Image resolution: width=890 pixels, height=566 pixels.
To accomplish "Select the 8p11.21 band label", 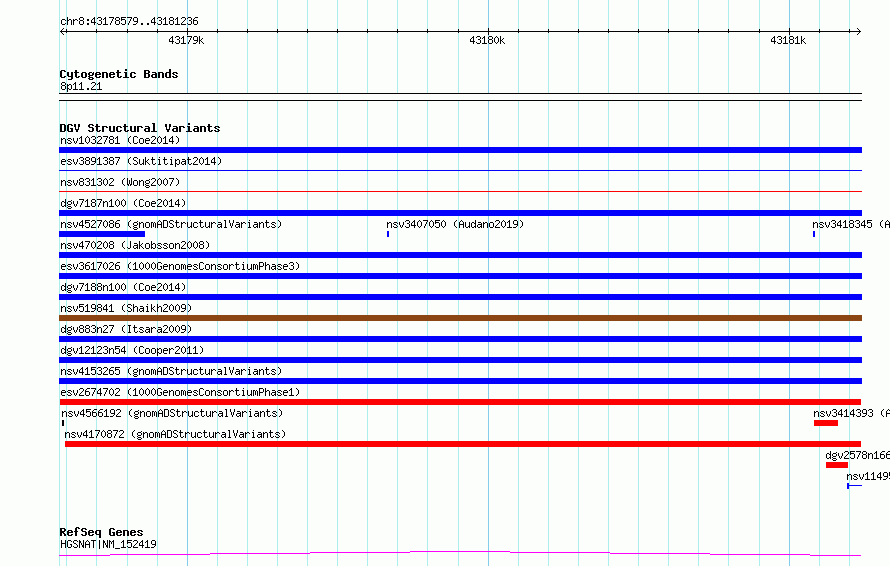I will coord(81,86).
